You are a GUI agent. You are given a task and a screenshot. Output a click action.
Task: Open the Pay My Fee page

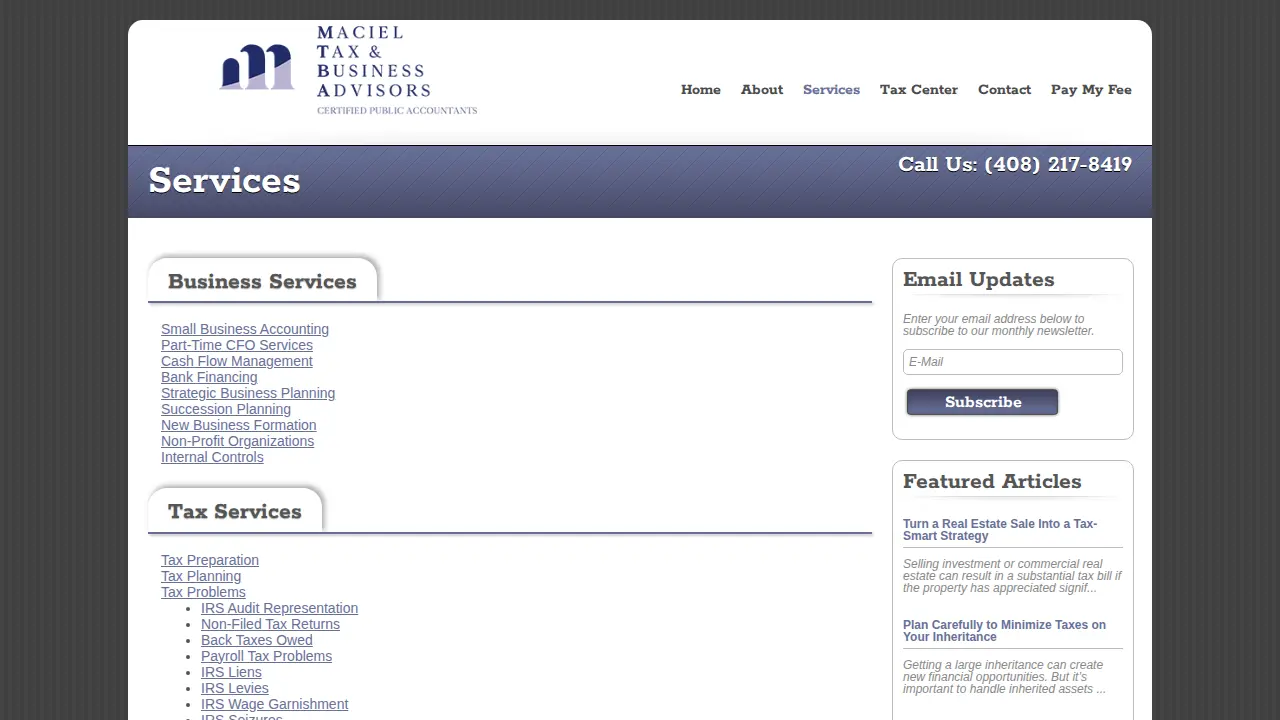pyautogui.click(x=1091, y=90)
